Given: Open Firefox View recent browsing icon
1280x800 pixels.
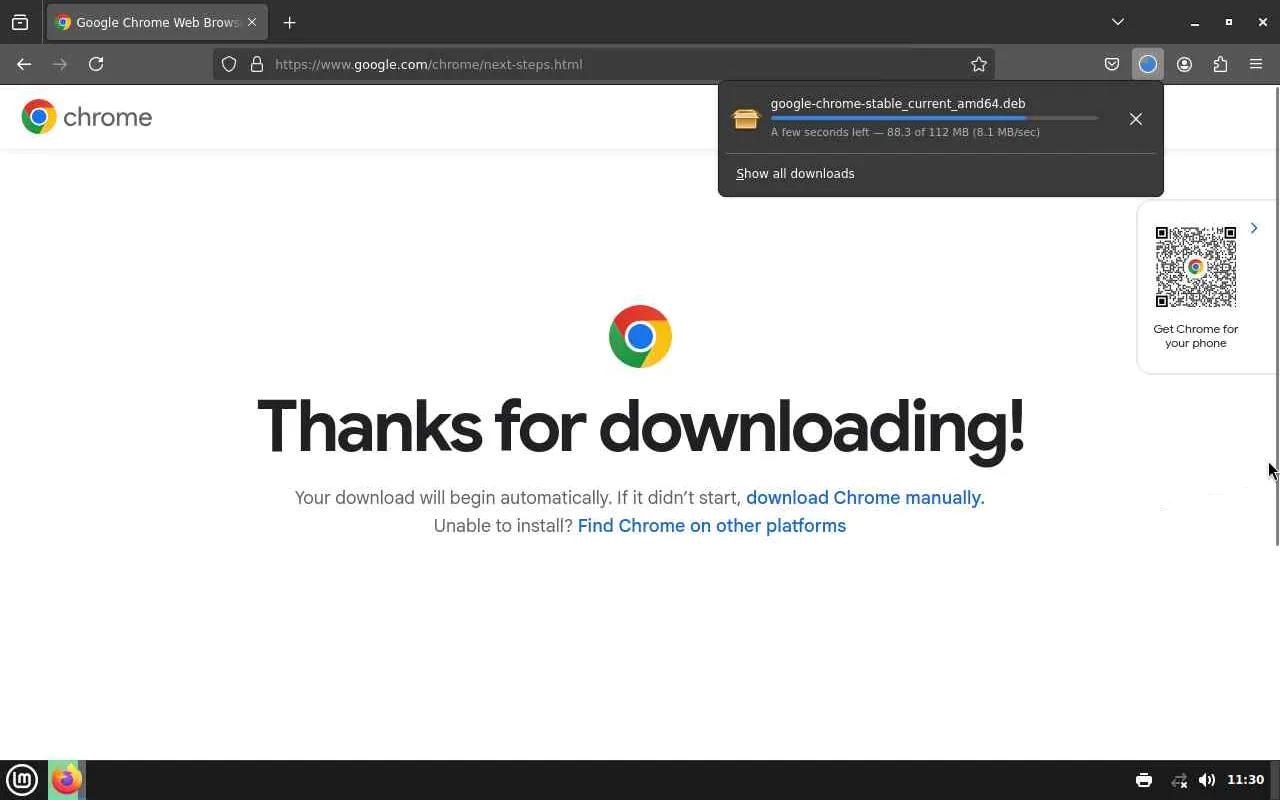Looking at the screenshot, I should (x=20, y=22).
